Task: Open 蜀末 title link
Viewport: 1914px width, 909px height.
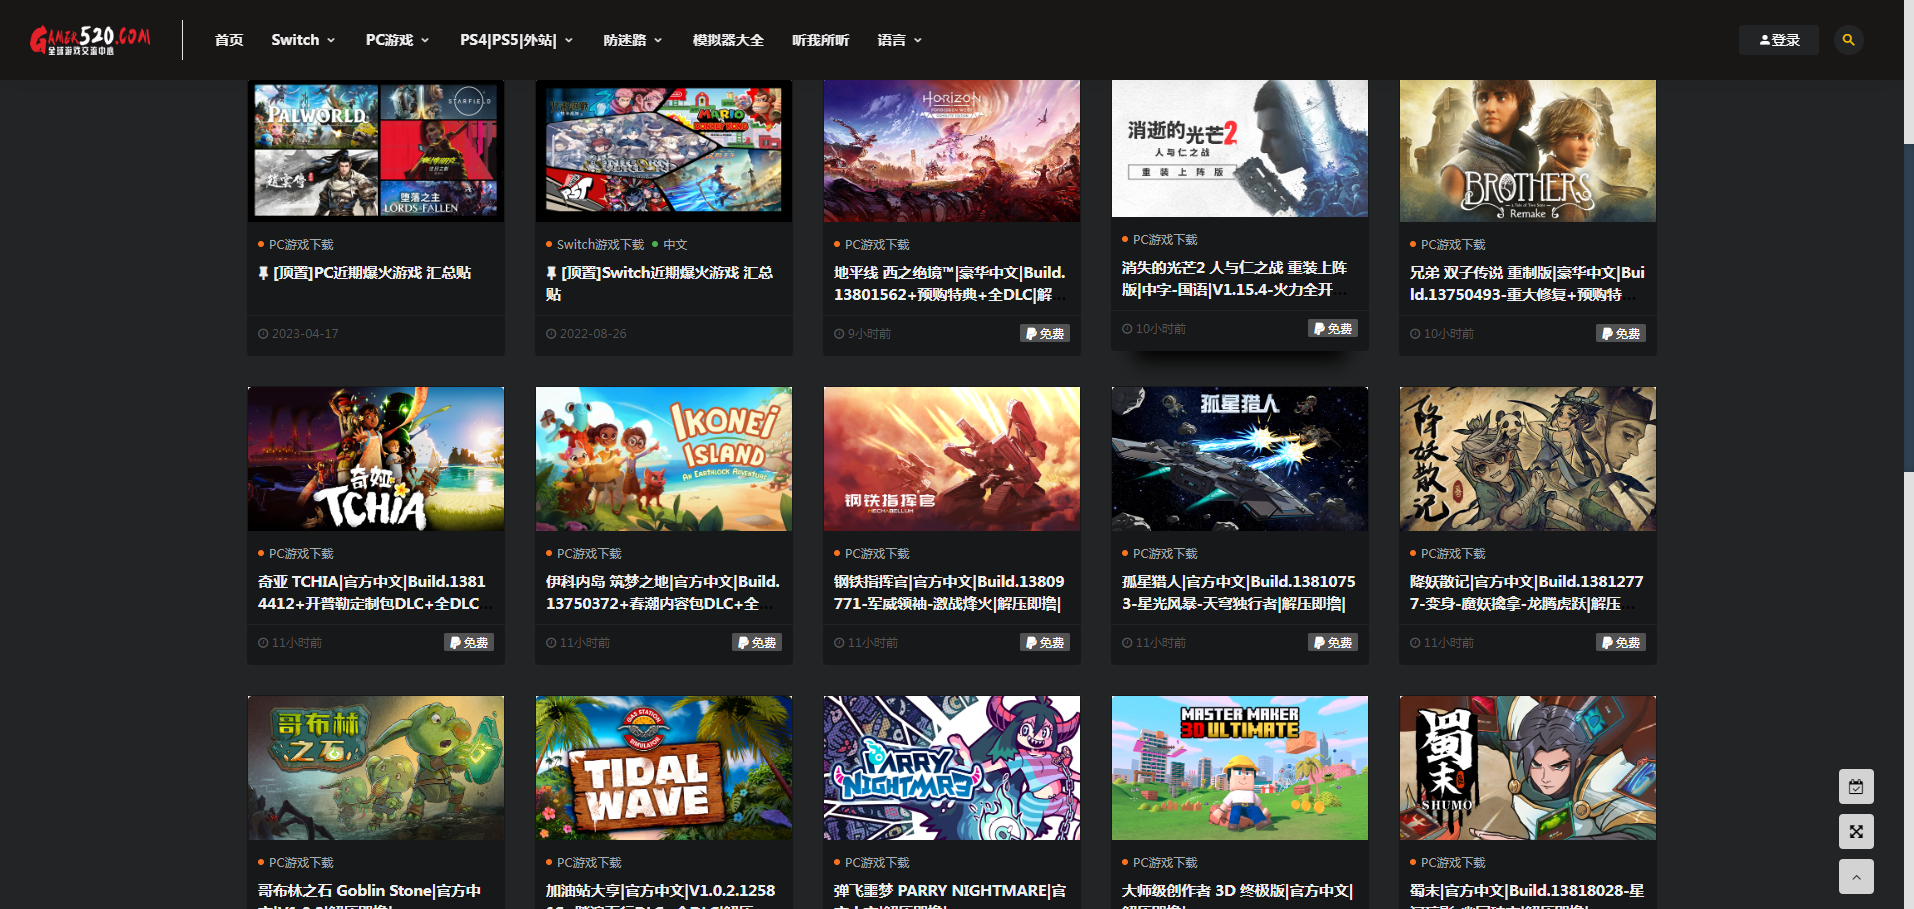Action: coord(1527,895)
